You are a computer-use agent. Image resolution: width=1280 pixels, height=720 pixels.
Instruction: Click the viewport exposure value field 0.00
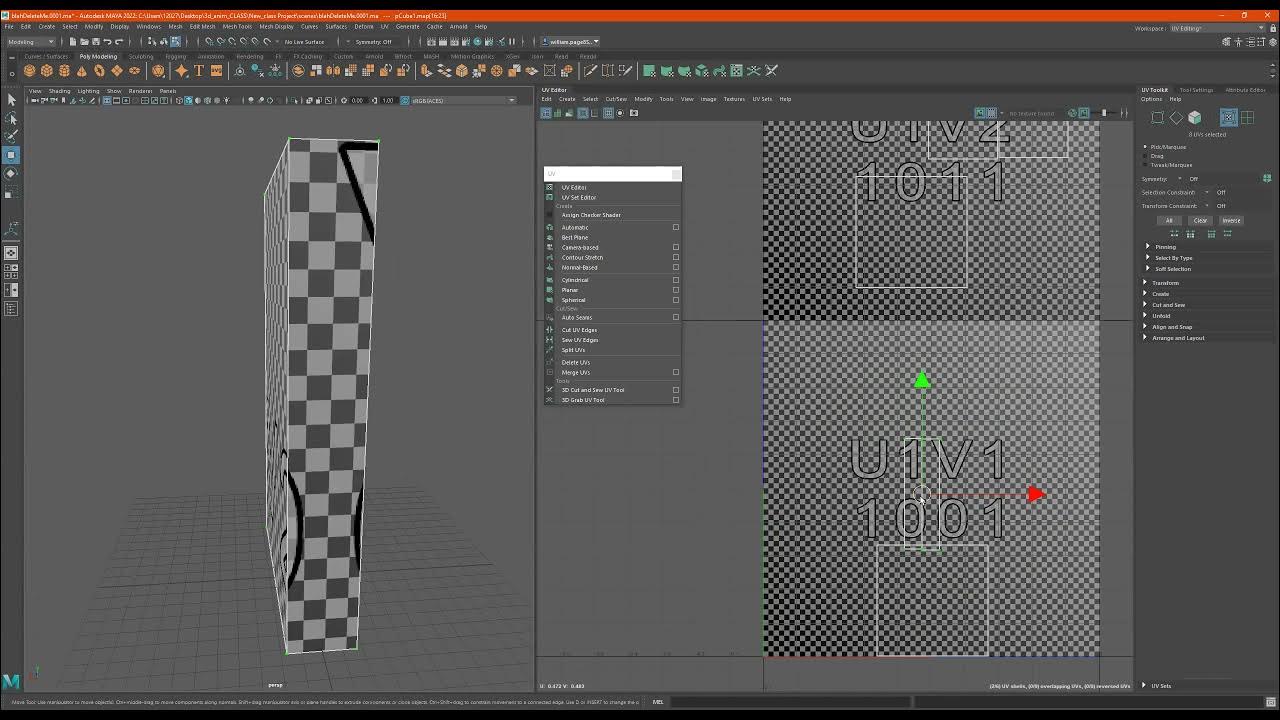tap(357, 100)
